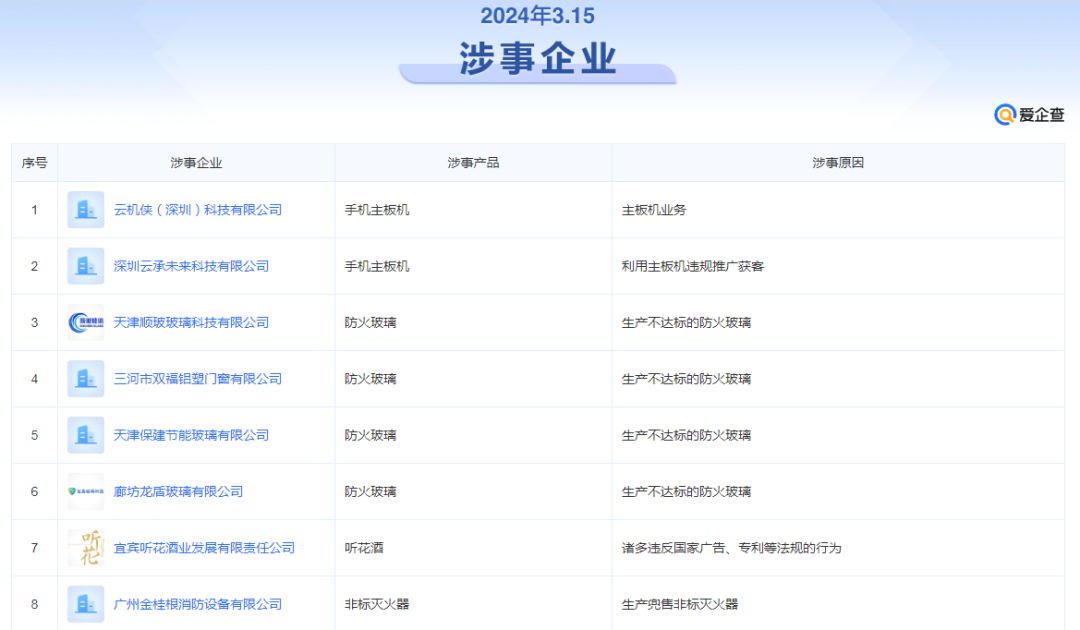Open 天津保建节能玻璃有限公司 company link
The width and height of the screenshot is (1080, 630).
coord(191,435)
